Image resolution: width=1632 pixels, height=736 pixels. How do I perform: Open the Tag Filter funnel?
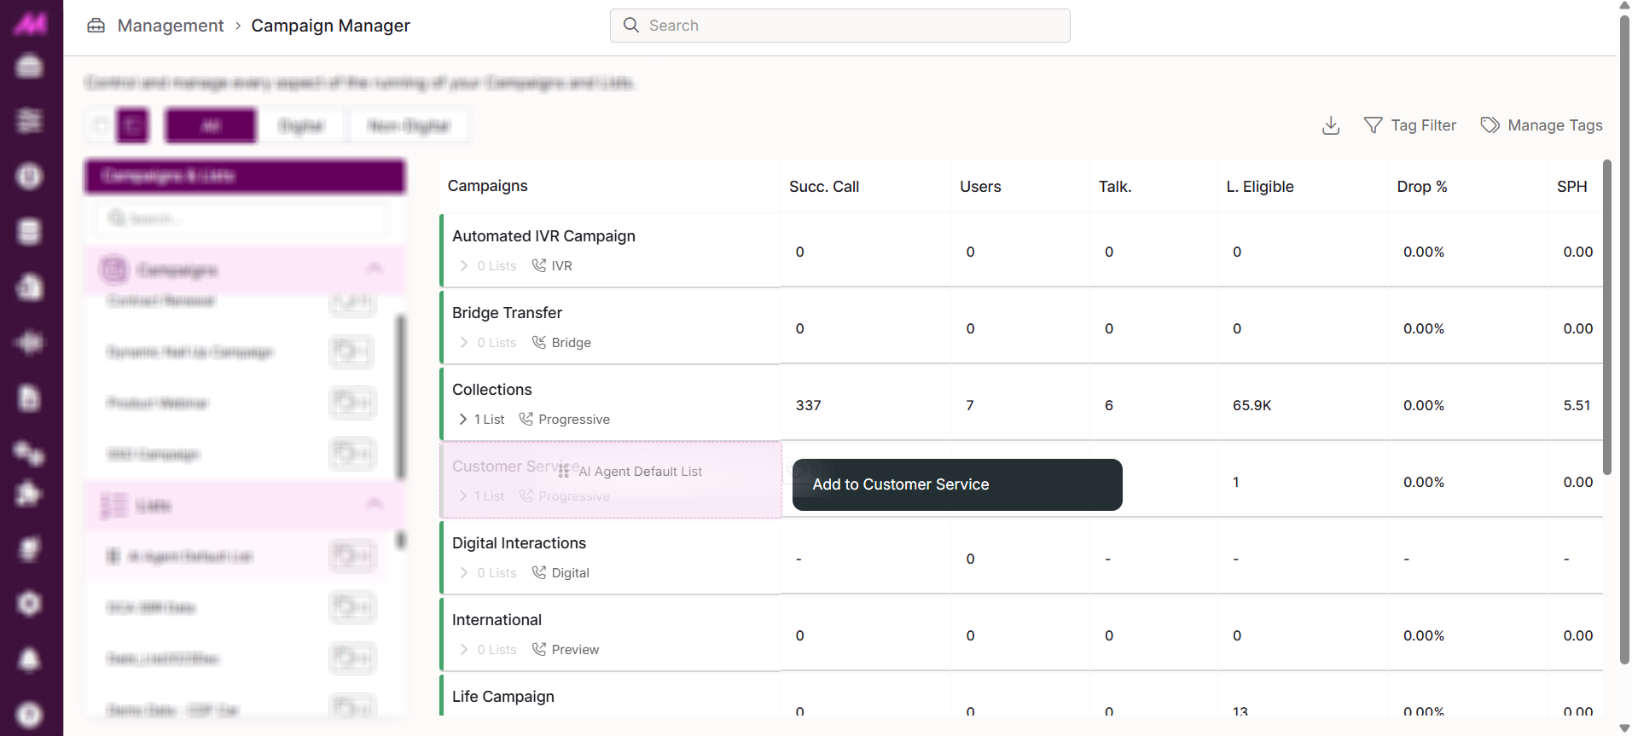click(1373, 125)
